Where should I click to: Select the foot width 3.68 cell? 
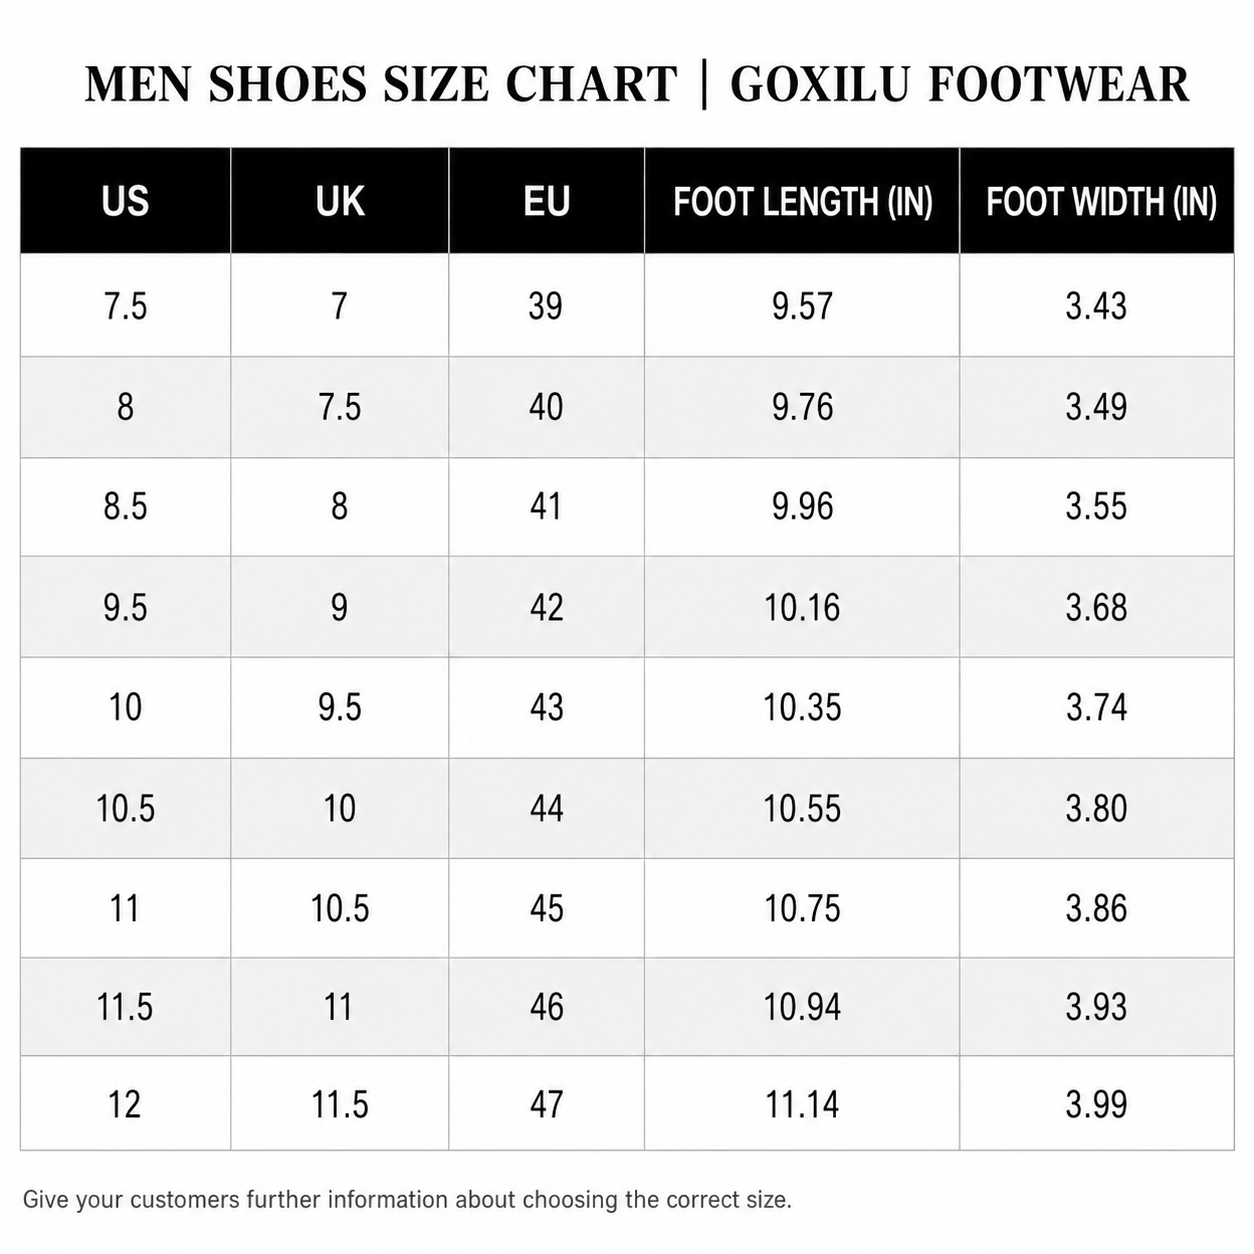[1097, 607]
